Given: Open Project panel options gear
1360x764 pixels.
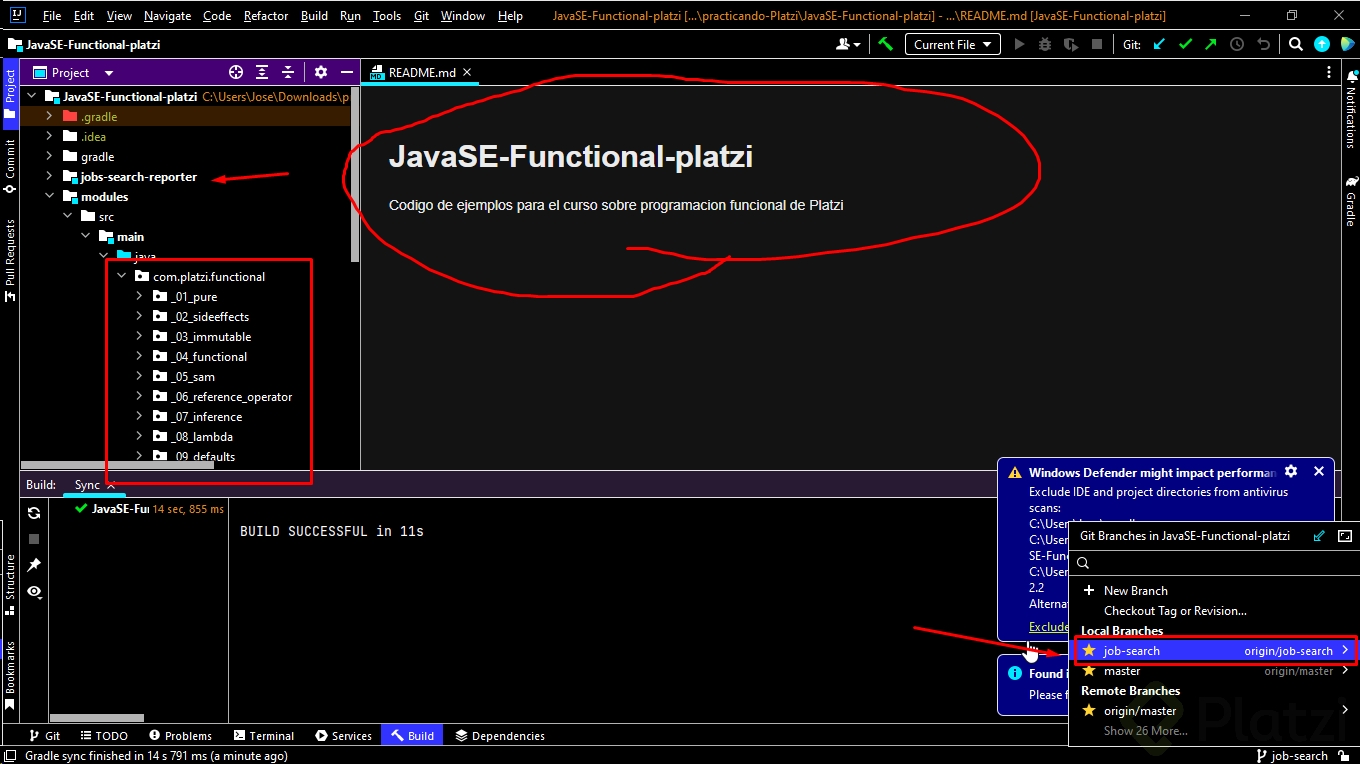Looking at the screenshot, I should pyautogui.click(x=321, y=72).
